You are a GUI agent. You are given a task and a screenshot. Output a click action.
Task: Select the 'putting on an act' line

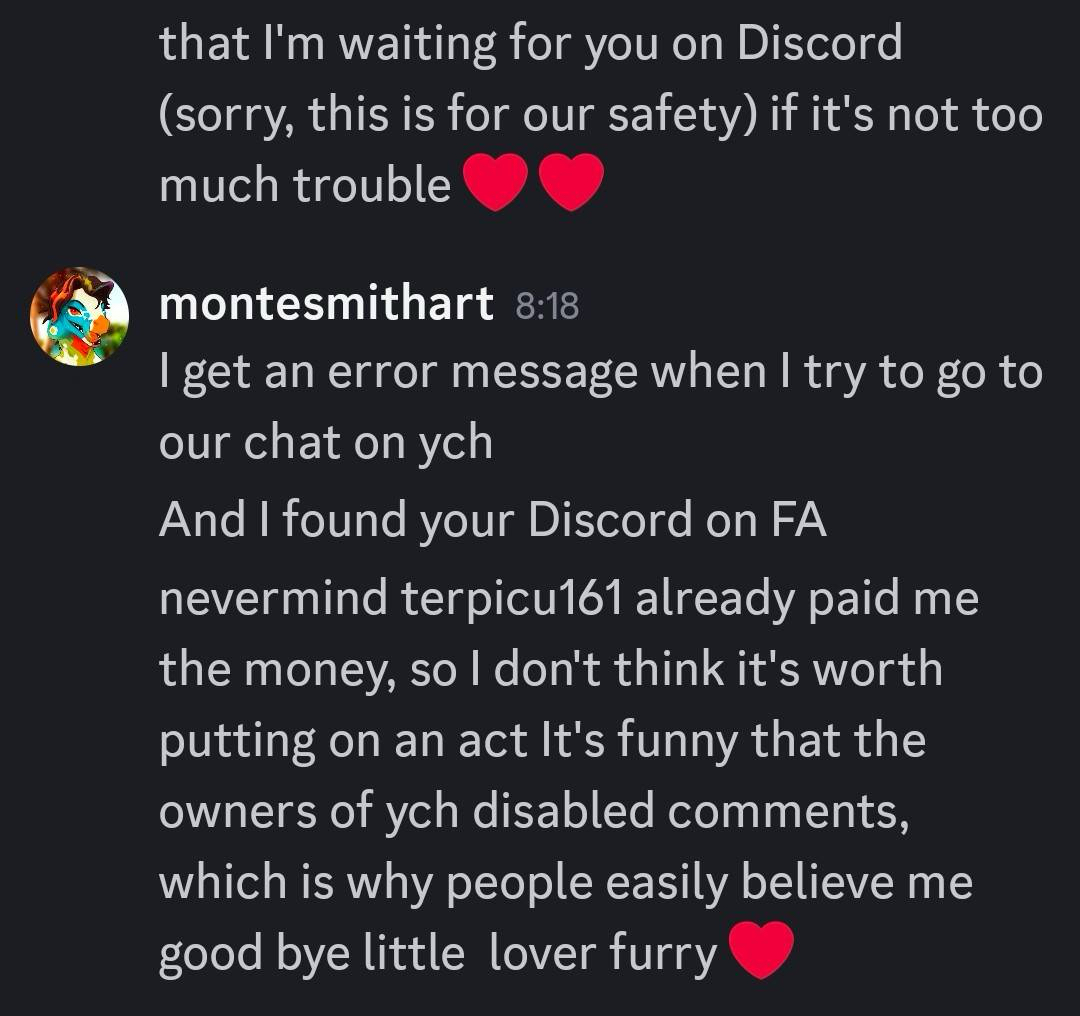[343, 741]
